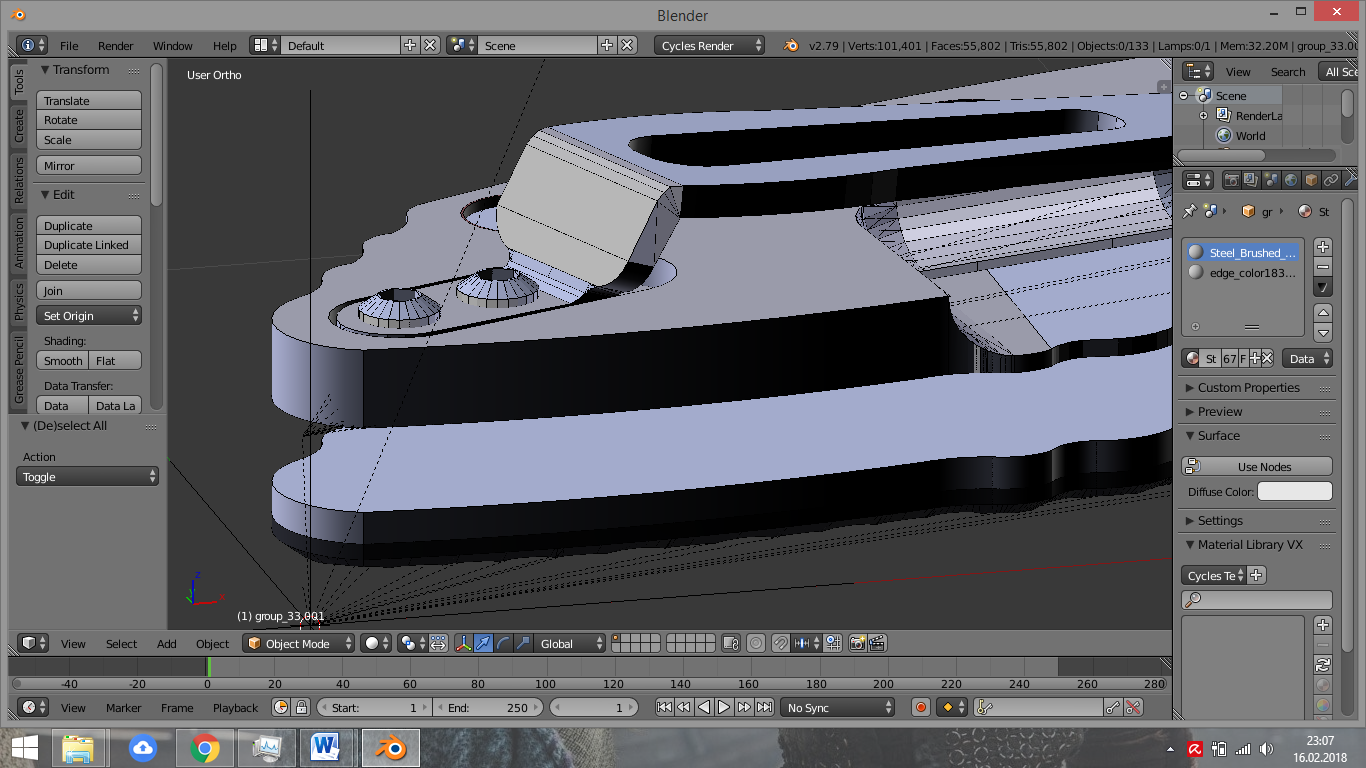Screen dimensions: 1366x768
Task: Open the Render menu
Action: [116, 45]
